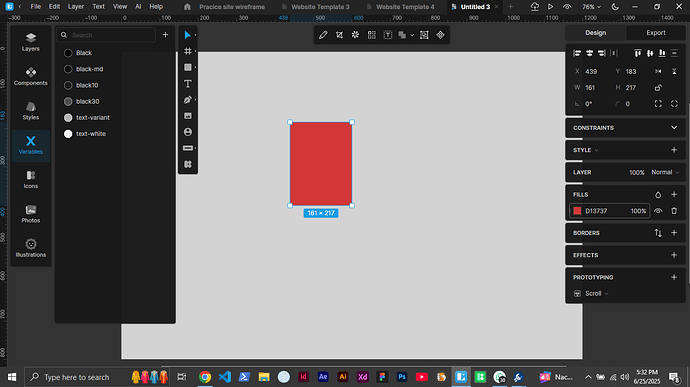Open the Components panel

click(30, 77)
